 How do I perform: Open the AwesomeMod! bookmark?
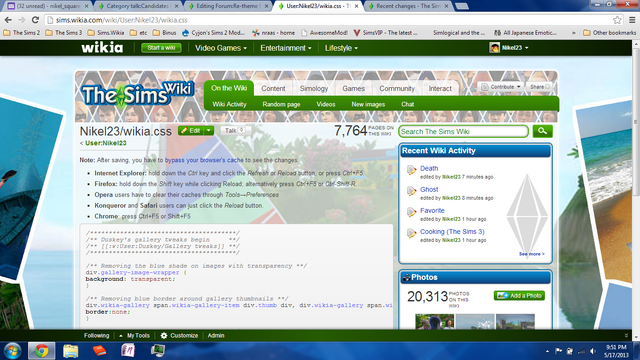[x=324, y=33]
